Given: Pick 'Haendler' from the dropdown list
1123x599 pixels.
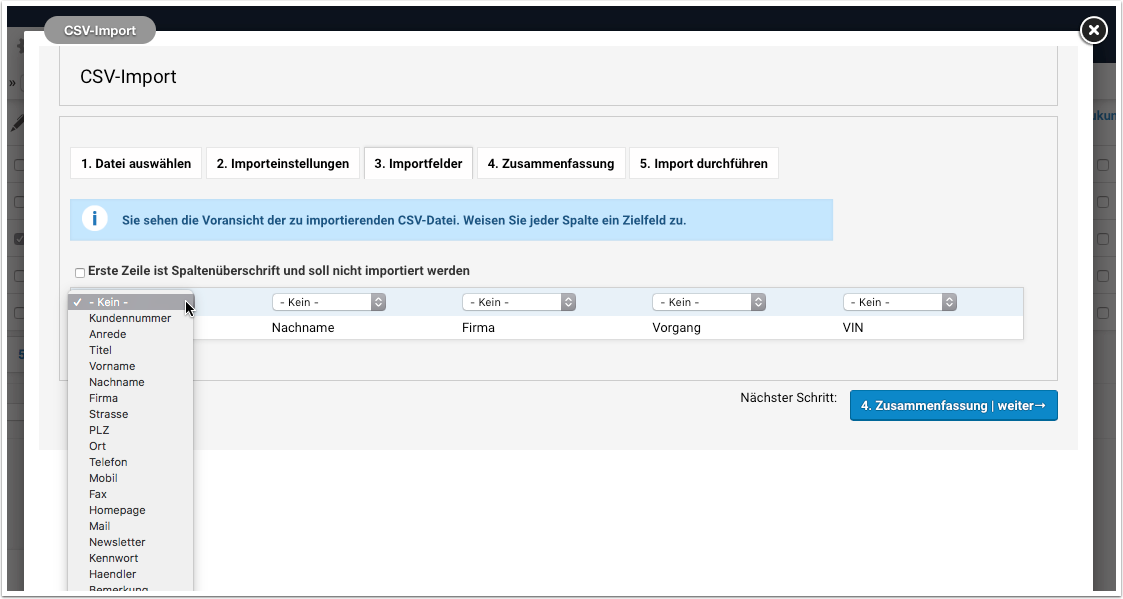Looking at the screenshot, I should point(113,574).
